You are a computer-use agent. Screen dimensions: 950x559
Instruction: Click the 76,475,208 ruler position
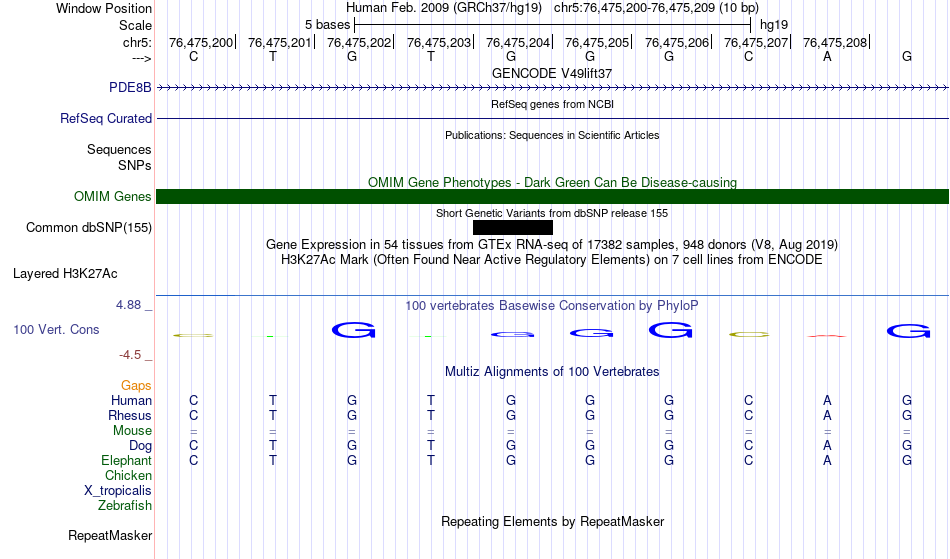[x=835, y=42]
